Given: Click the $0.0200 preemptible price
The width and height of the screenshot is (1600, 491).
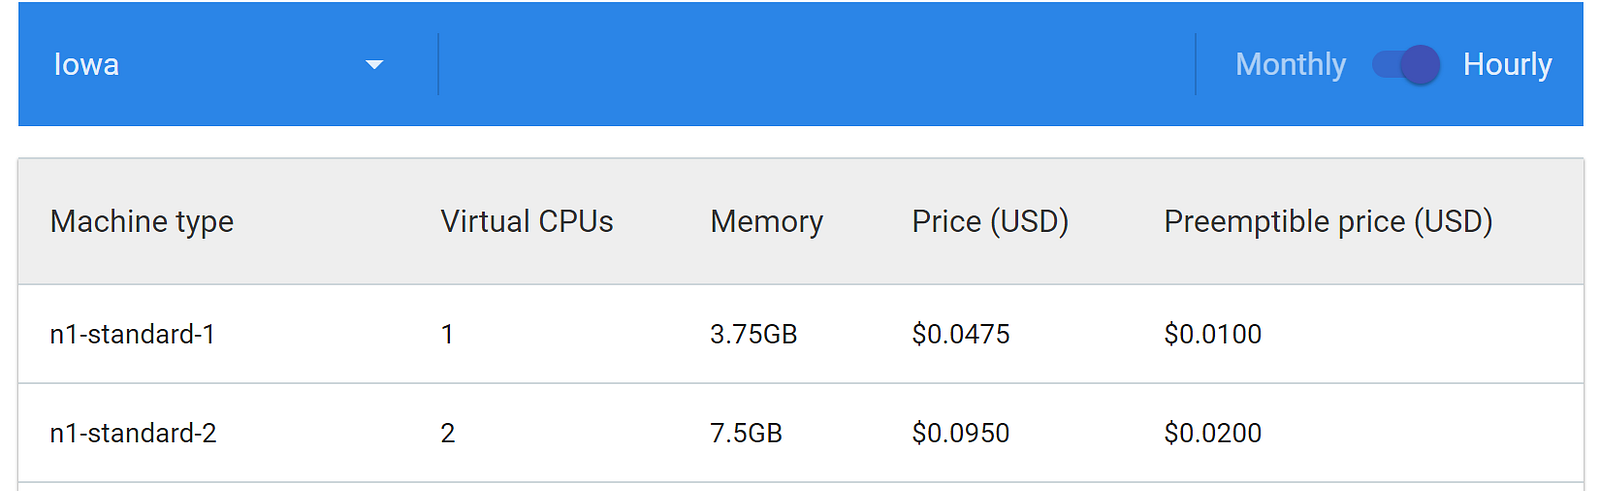Looking at the screenshot, I should [x=1213, y=433].
